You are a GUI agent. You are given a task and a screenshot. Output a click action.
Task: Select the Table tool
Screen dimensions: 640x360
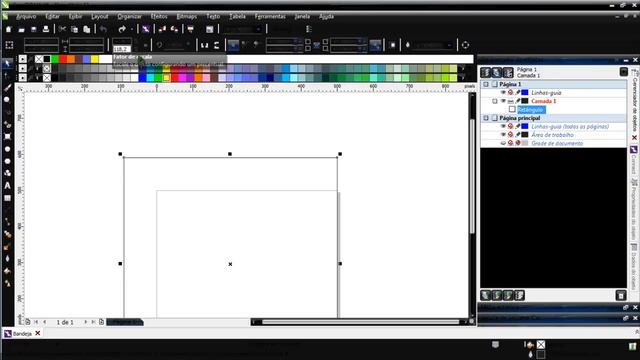tap(7, 198)
